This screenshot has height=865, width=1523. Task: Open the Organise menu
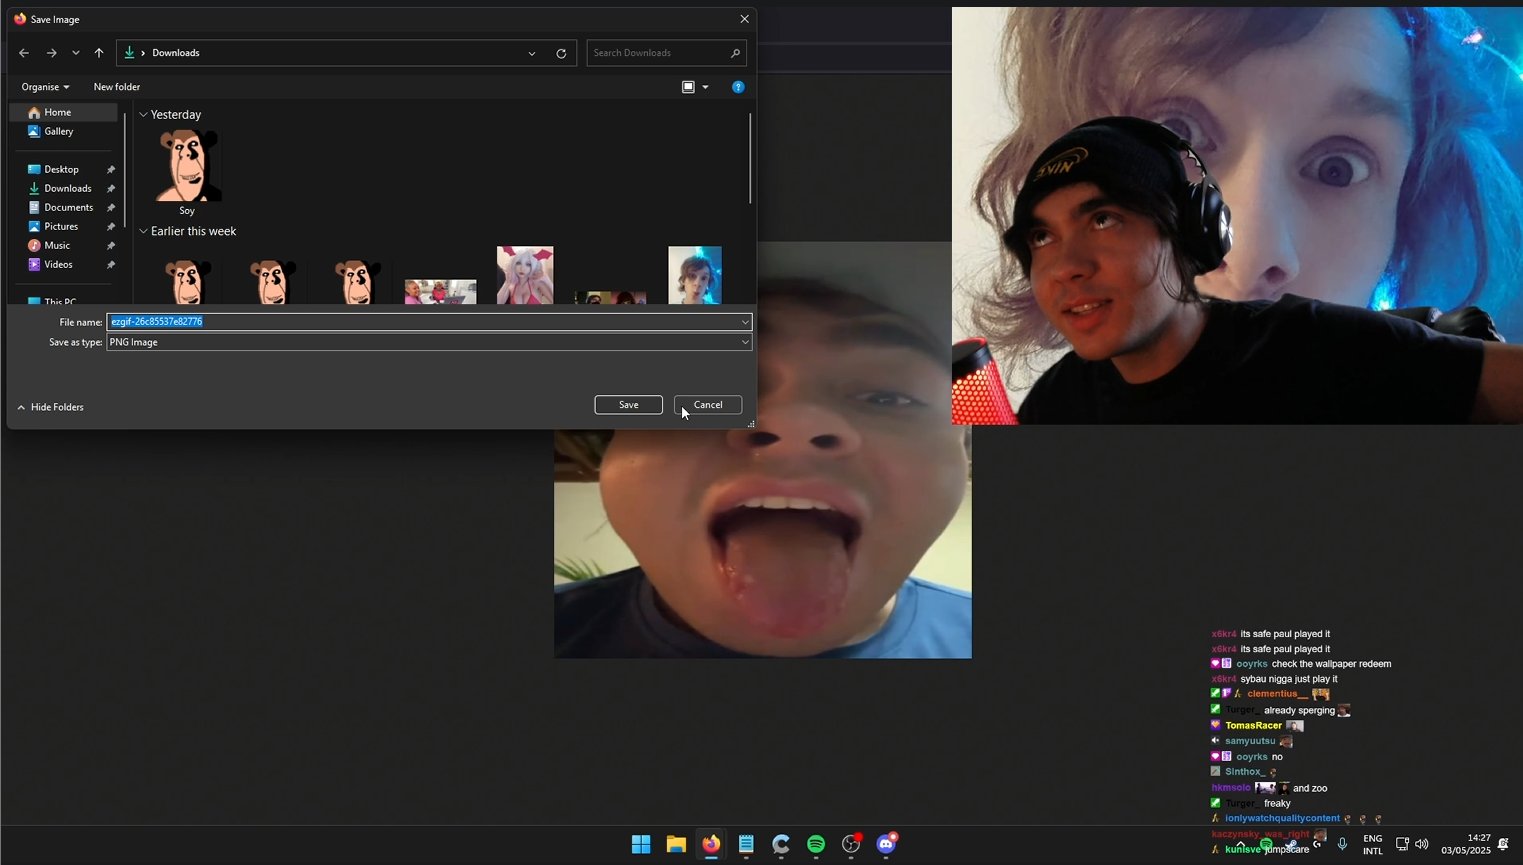(x=45, y=87)
